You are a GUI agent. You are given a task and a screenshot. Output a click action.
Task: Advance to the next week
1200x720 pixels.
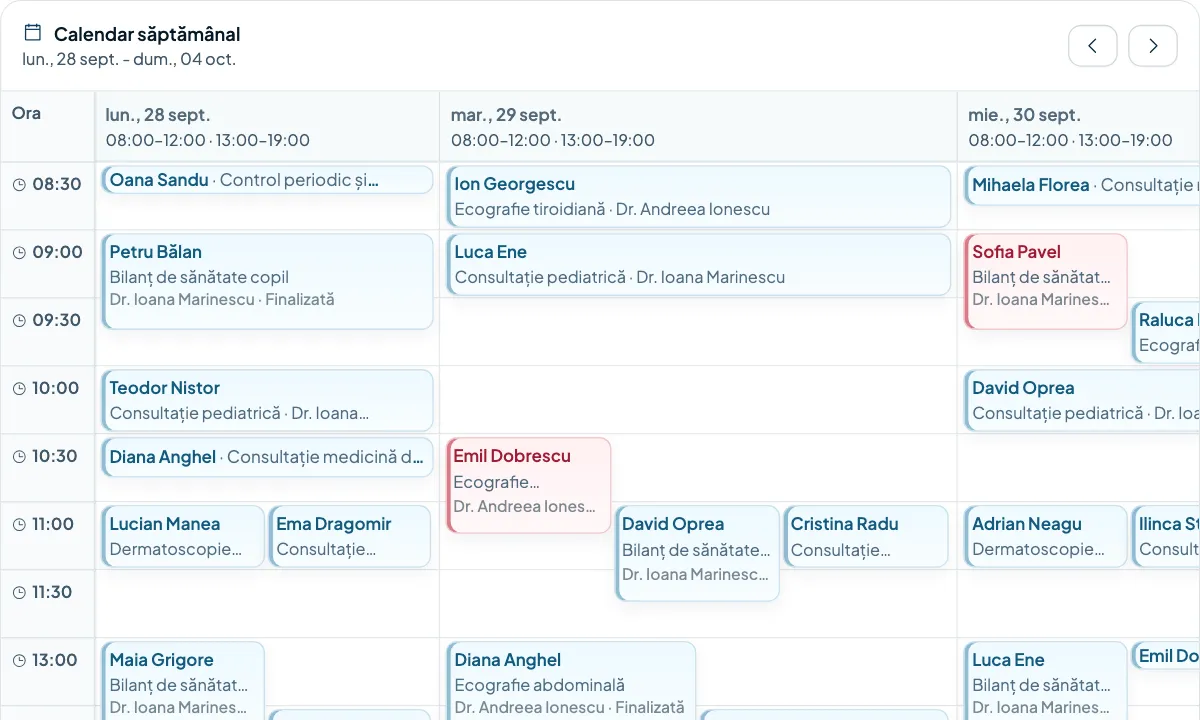tap(1153, 46)
